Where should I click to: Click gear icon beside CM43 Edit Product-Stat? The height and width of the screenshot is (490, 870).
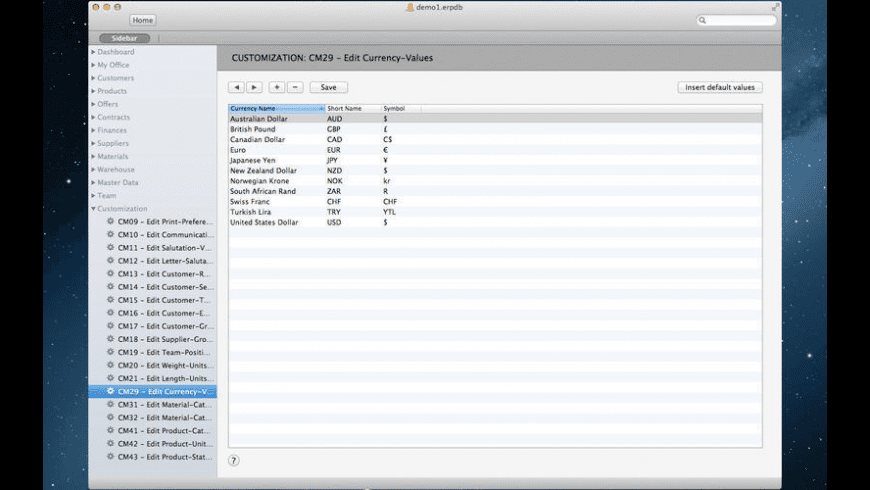pos(110,457)
